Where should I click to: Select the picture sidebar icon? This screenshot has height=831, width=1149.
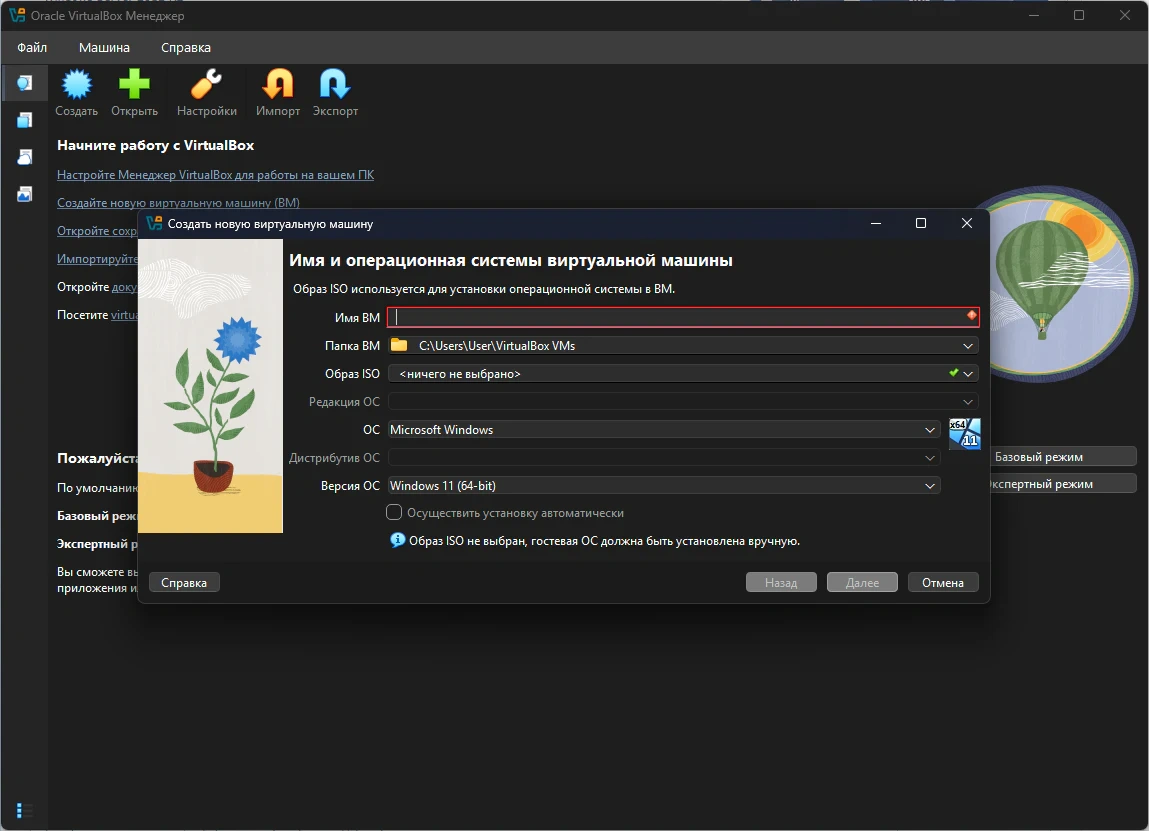[x=24, y=194]
